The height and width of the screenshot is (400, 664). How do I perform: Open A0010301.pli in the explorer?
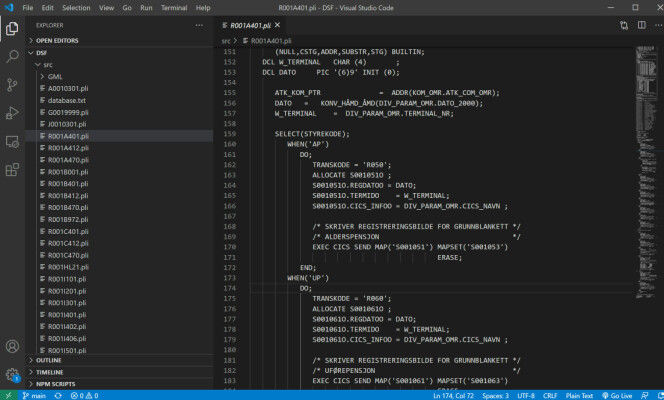pos(119,88)
